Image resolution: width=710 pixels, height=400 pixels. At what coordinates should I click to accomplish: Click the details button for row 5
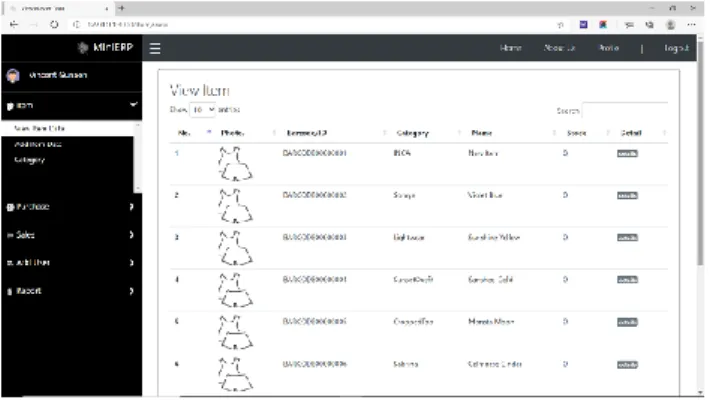[627, 322]
